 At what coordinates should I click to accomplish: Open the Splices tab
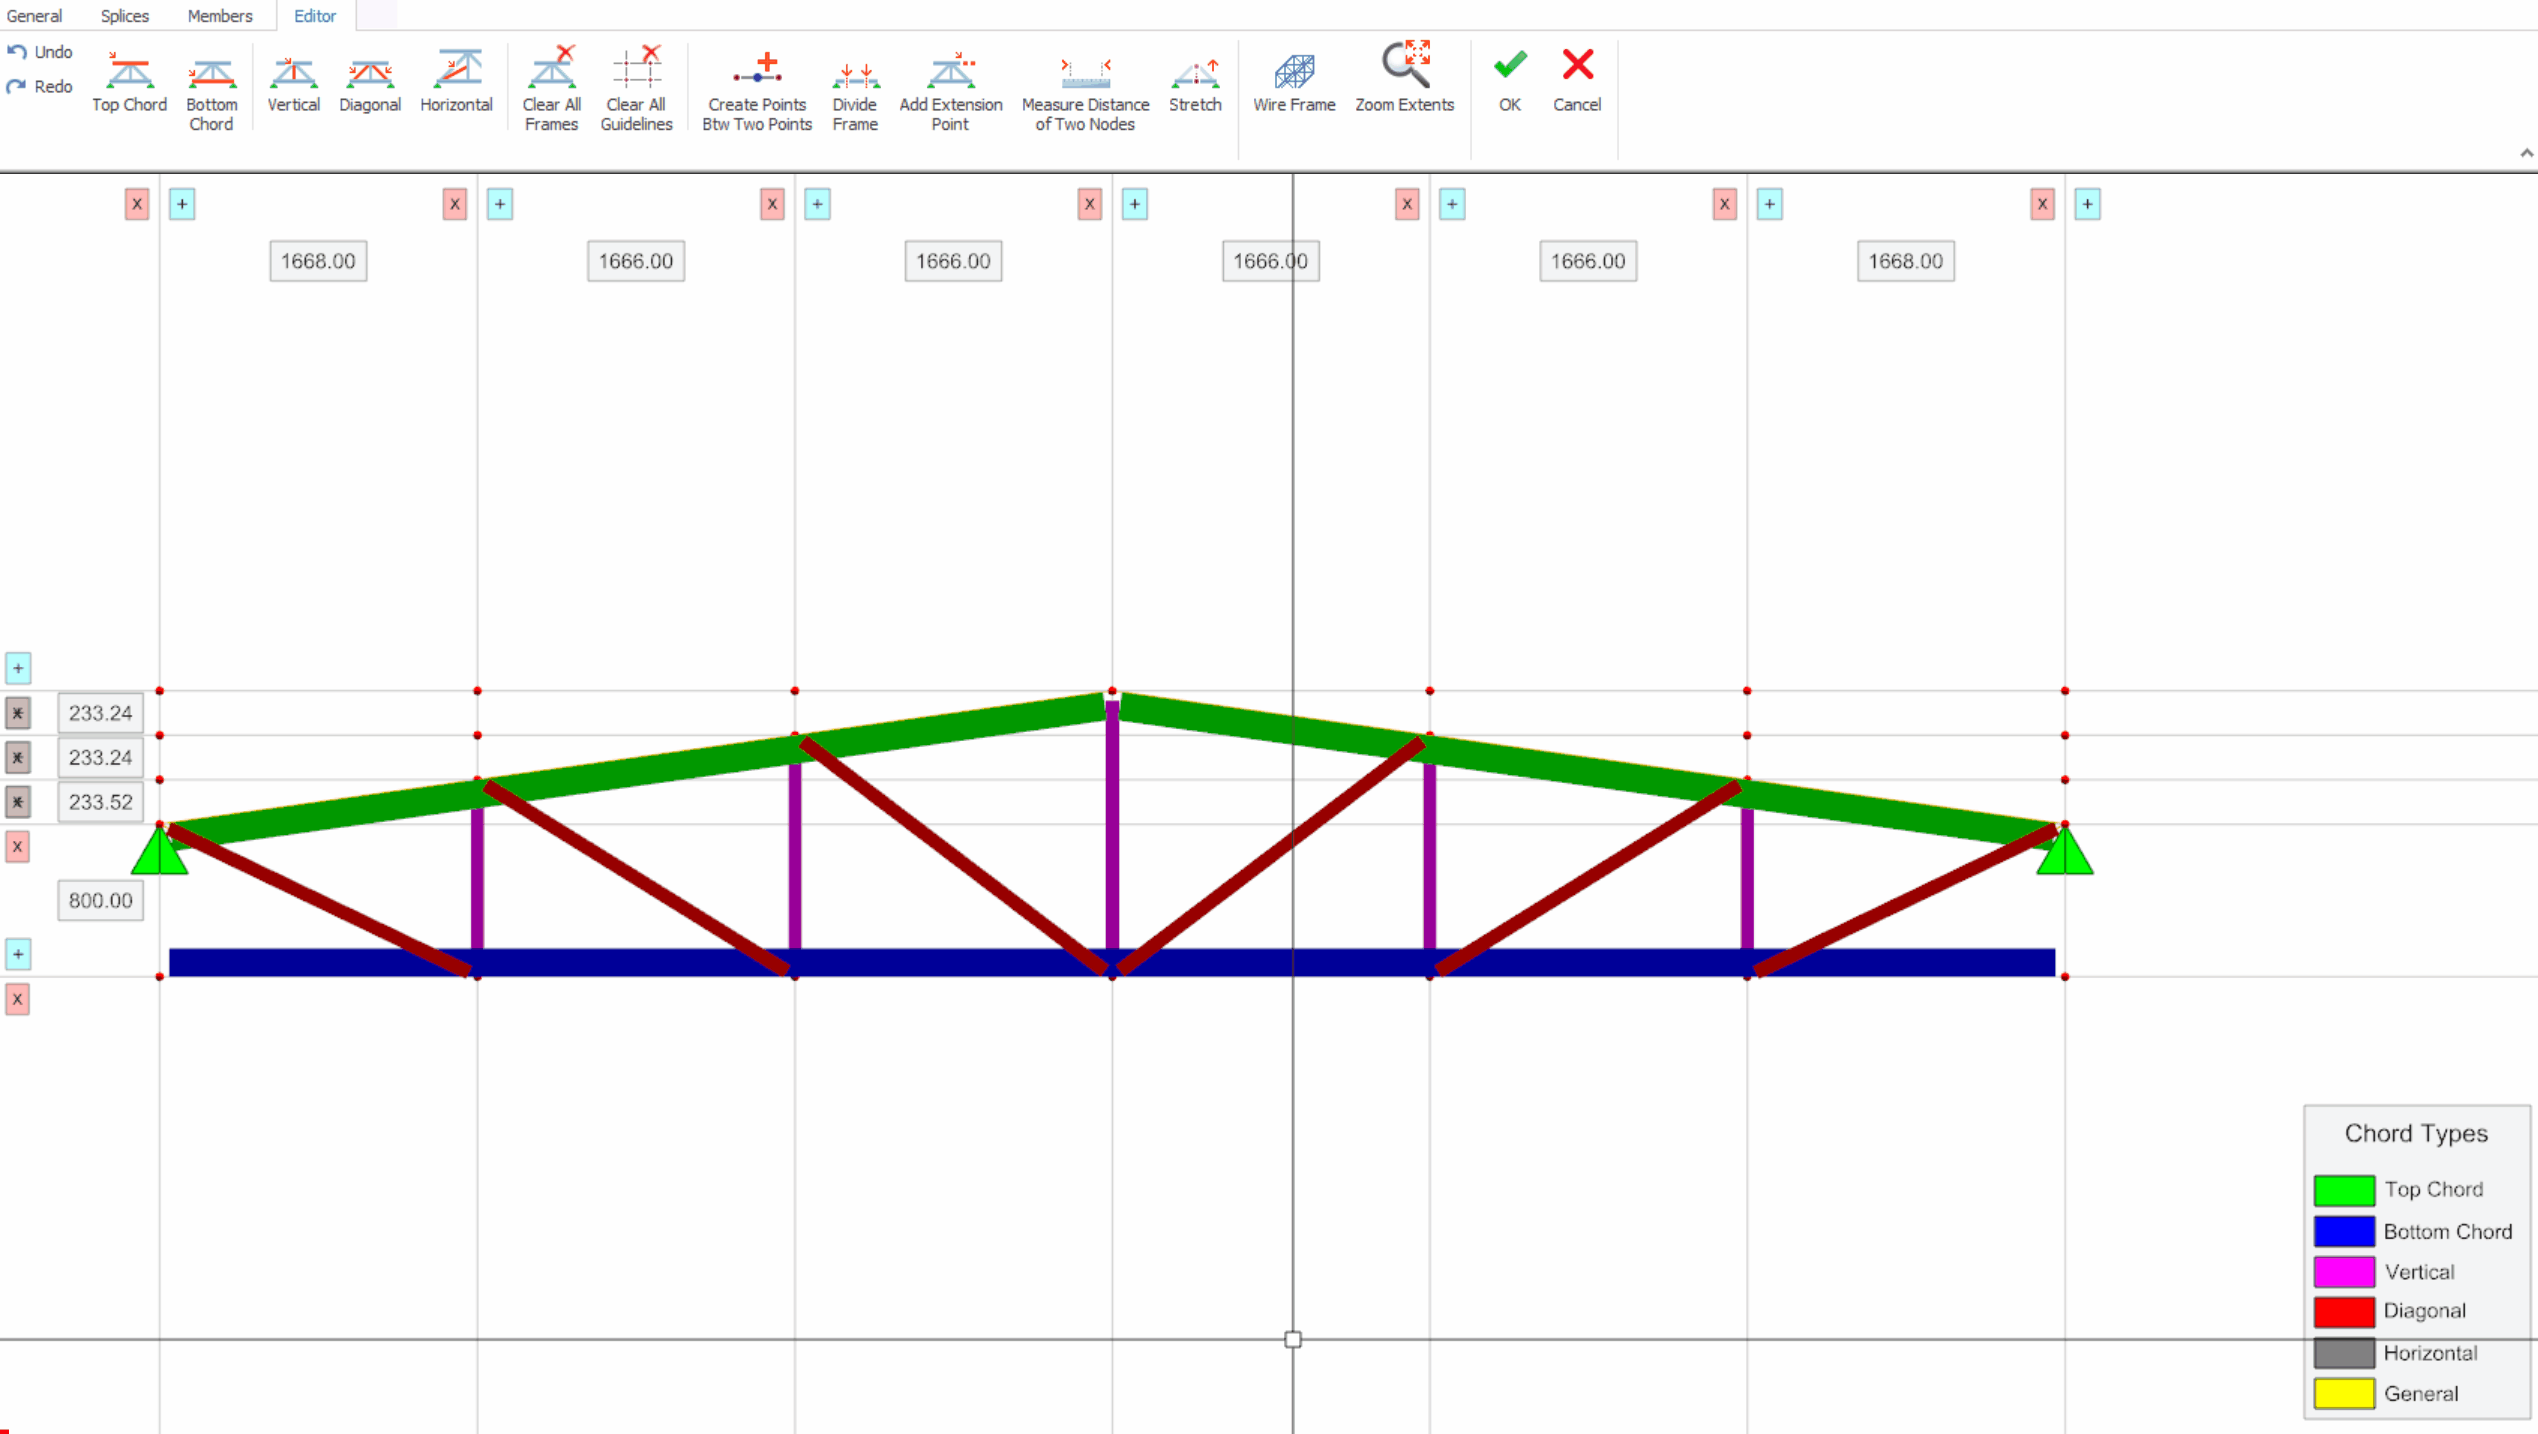pyautogui.click(x=125, y=16)
